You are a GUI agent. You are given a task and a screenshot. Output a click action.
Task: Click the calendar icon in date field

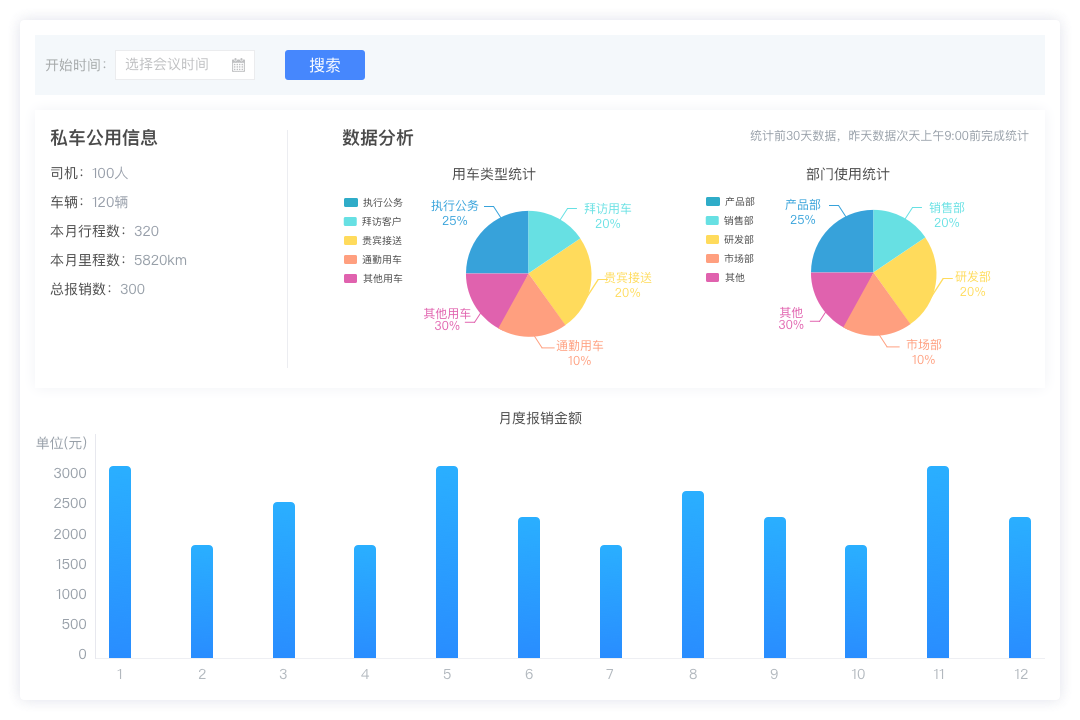(238, 65)
